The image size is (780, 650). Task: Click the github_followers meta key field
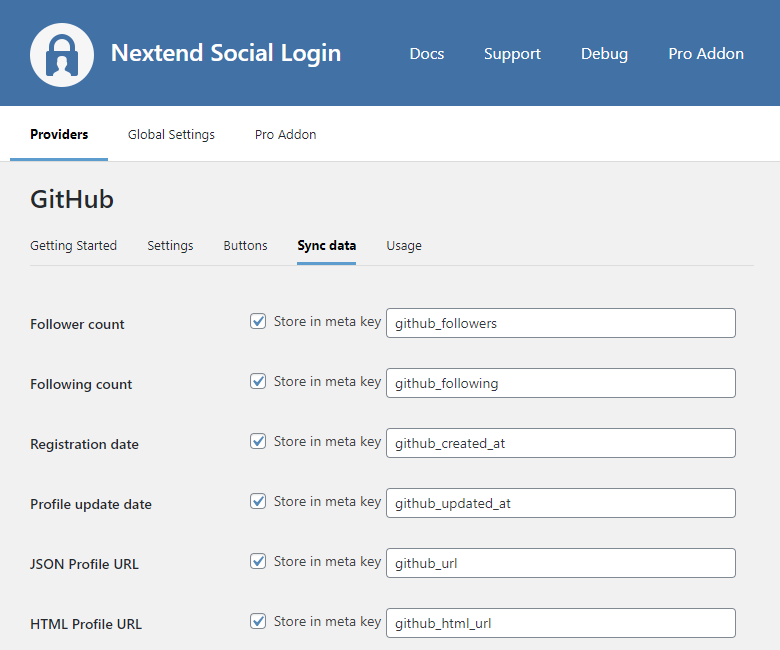click(560, 323)
